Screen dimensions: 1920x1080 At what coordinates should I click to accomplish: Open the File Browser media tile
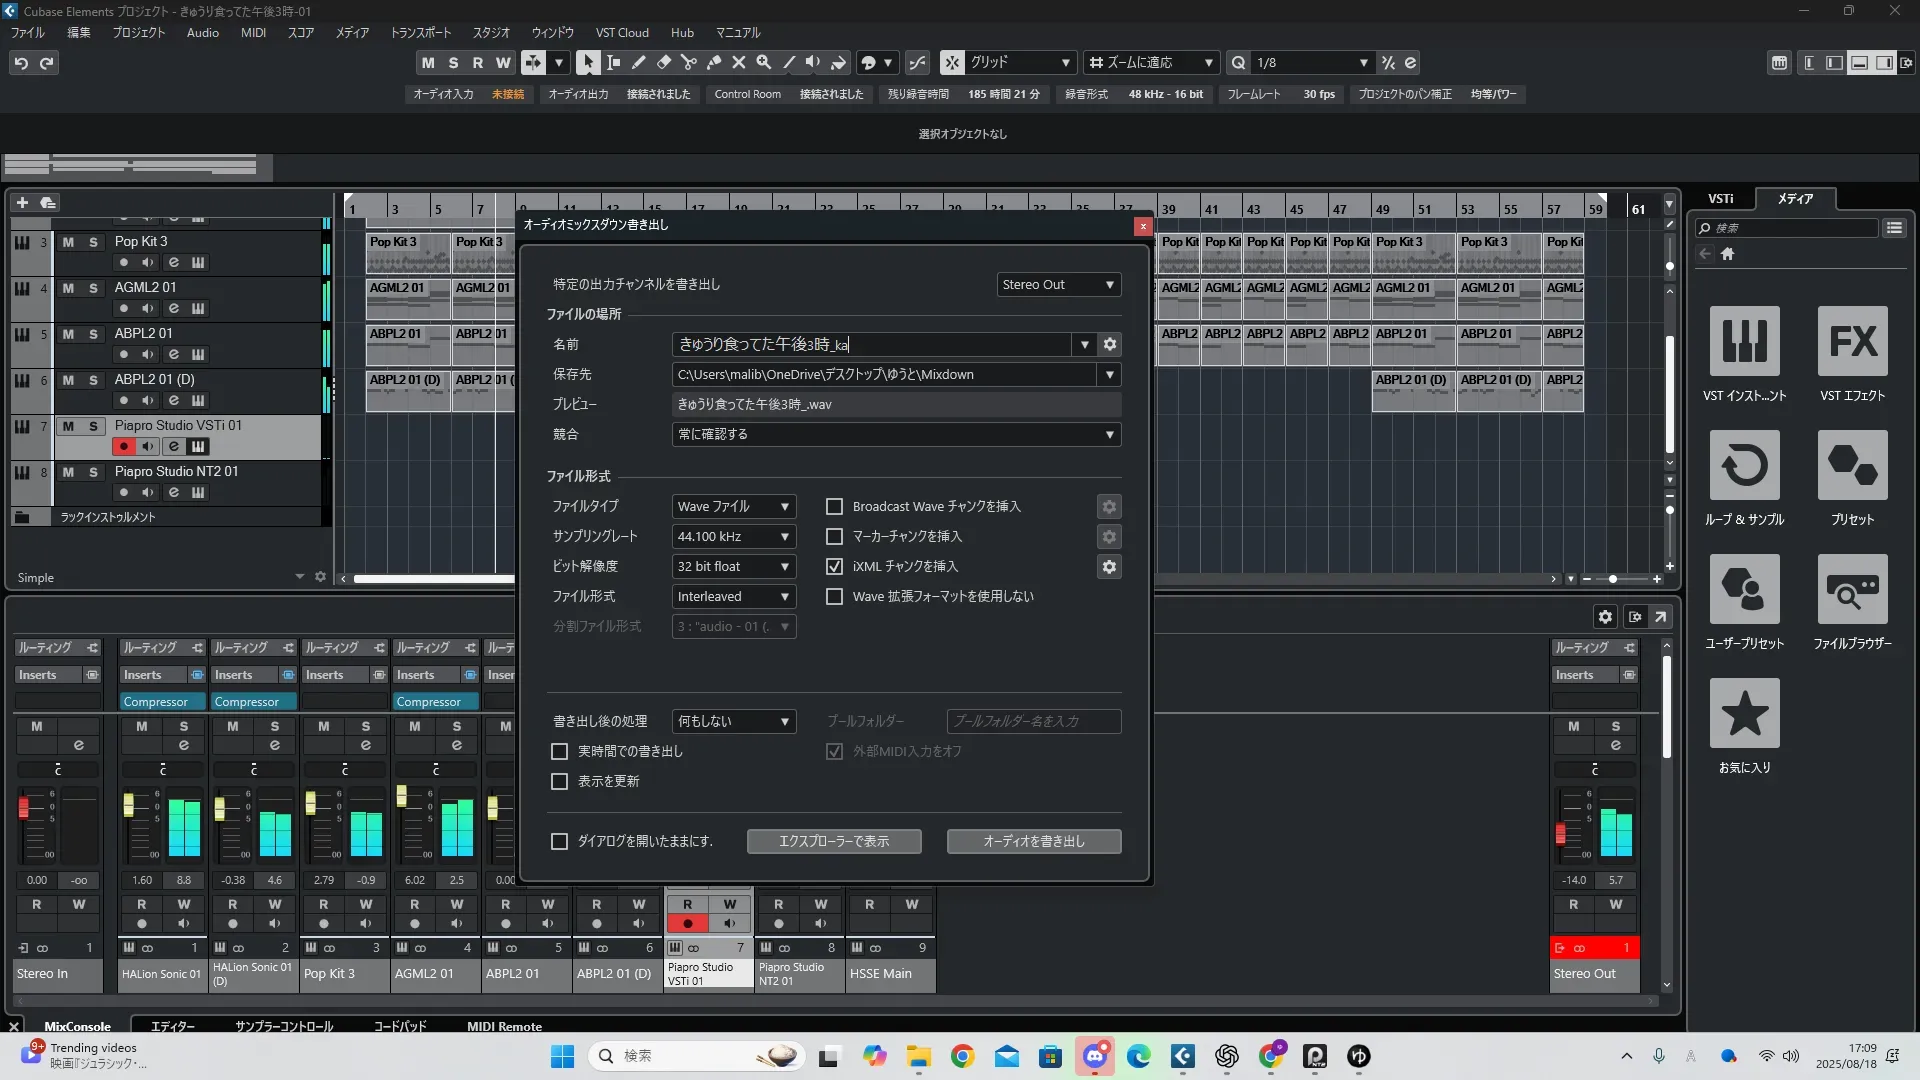click(x=1852, y=590)
